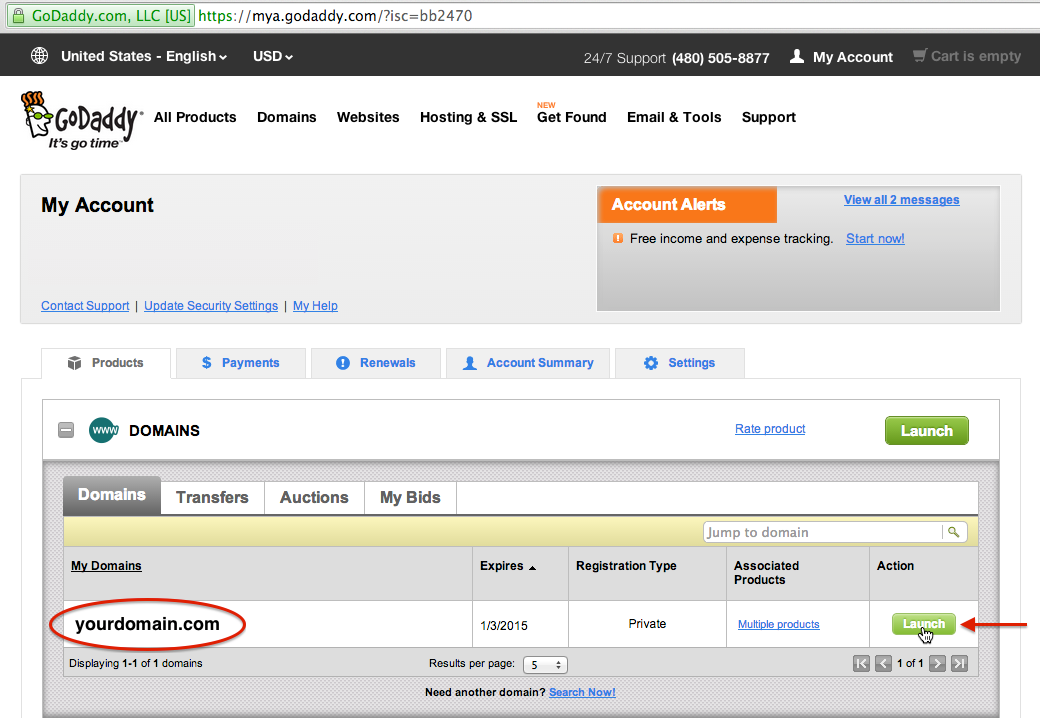The image size is (1040, 718).
Task: Click the Start now! link
Action: (x=875, y=239)
